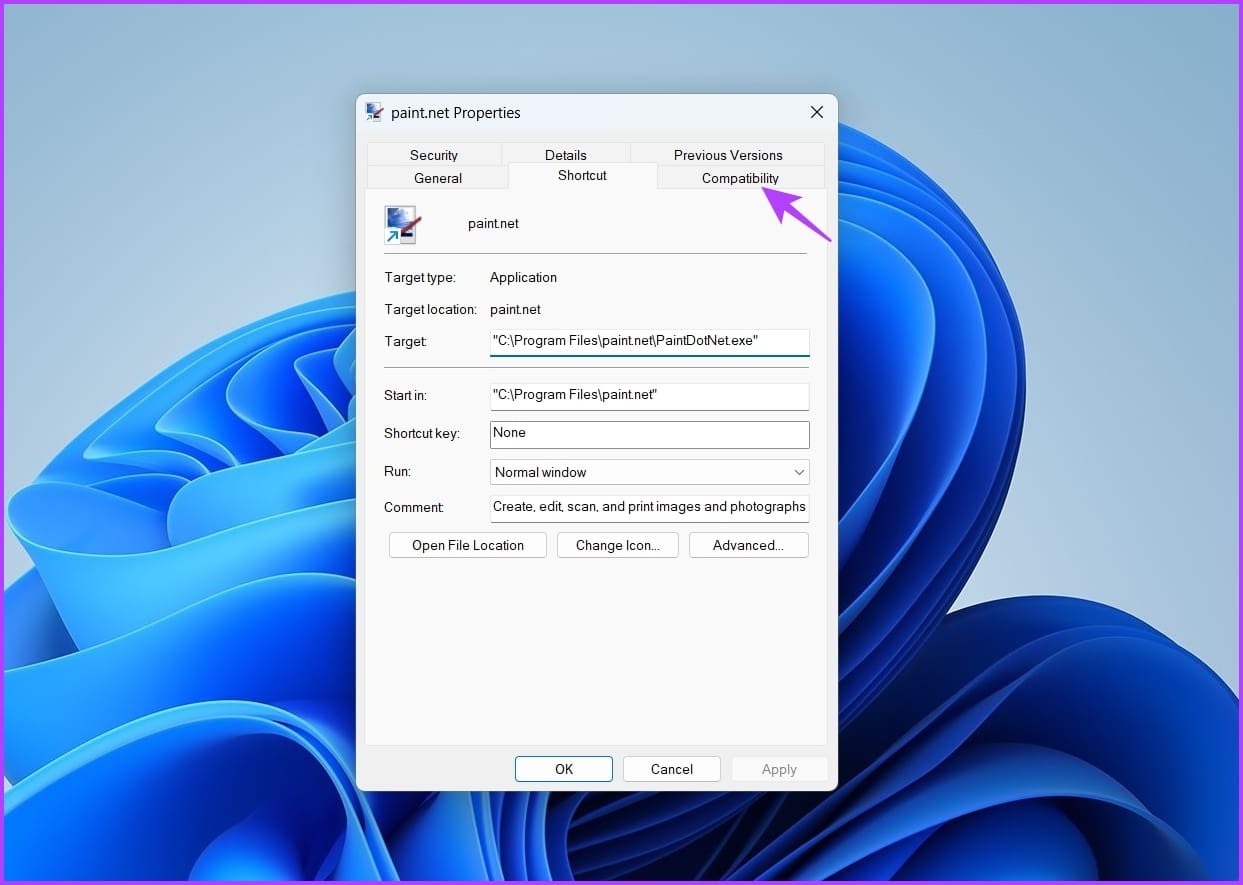1243x885 pixels.
Task: Edit the Comment description field
Action: coord(649,507)
